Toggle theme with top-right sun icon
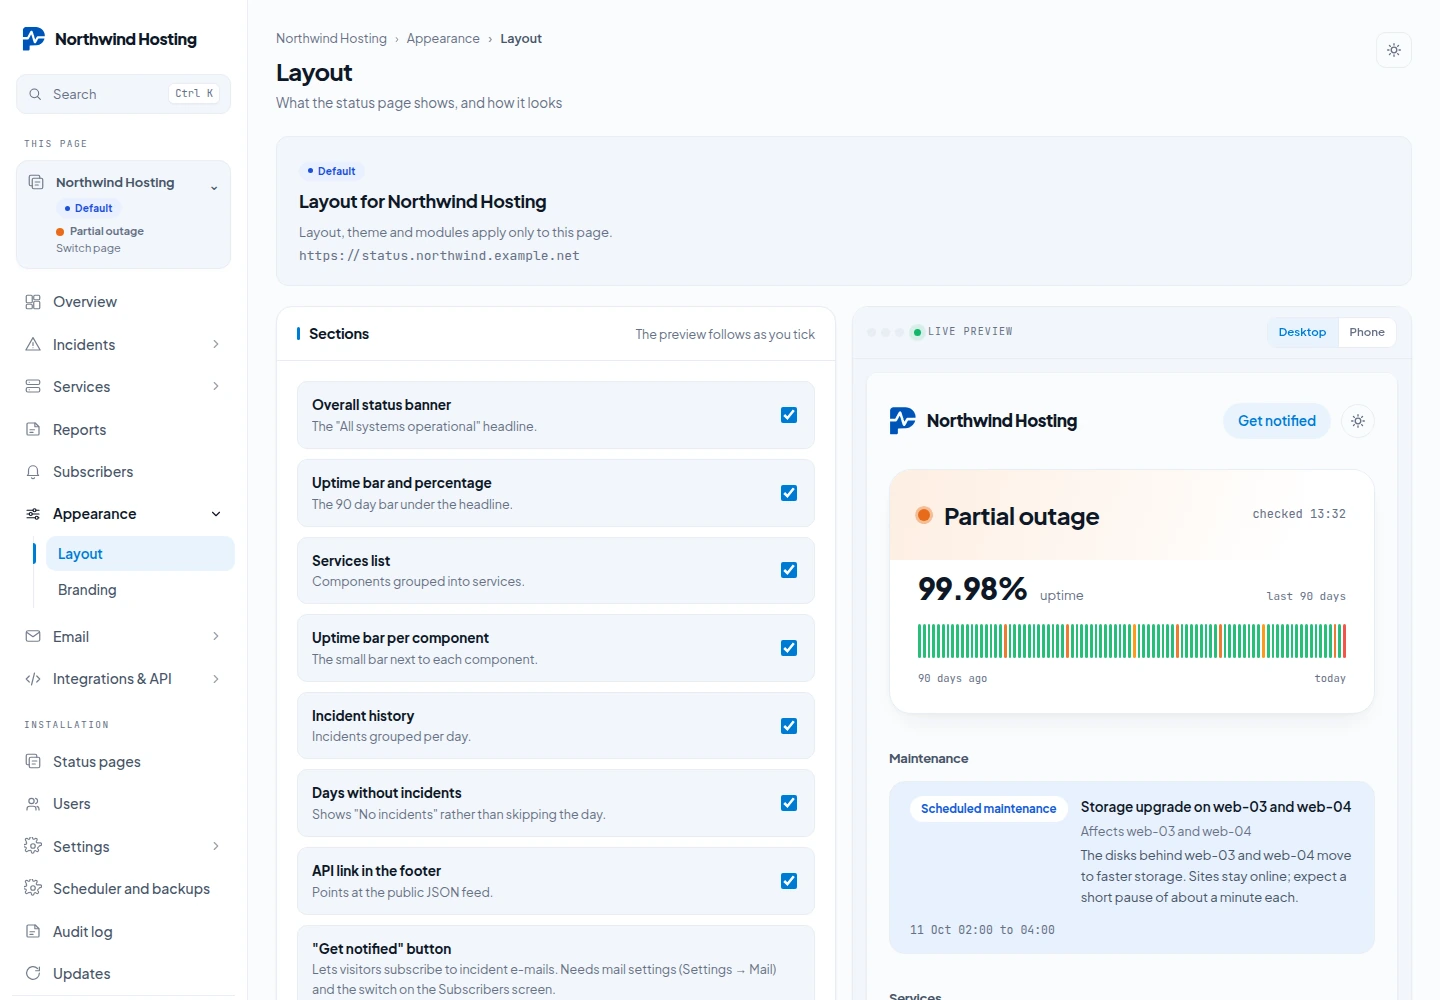 coord(1394,50)
